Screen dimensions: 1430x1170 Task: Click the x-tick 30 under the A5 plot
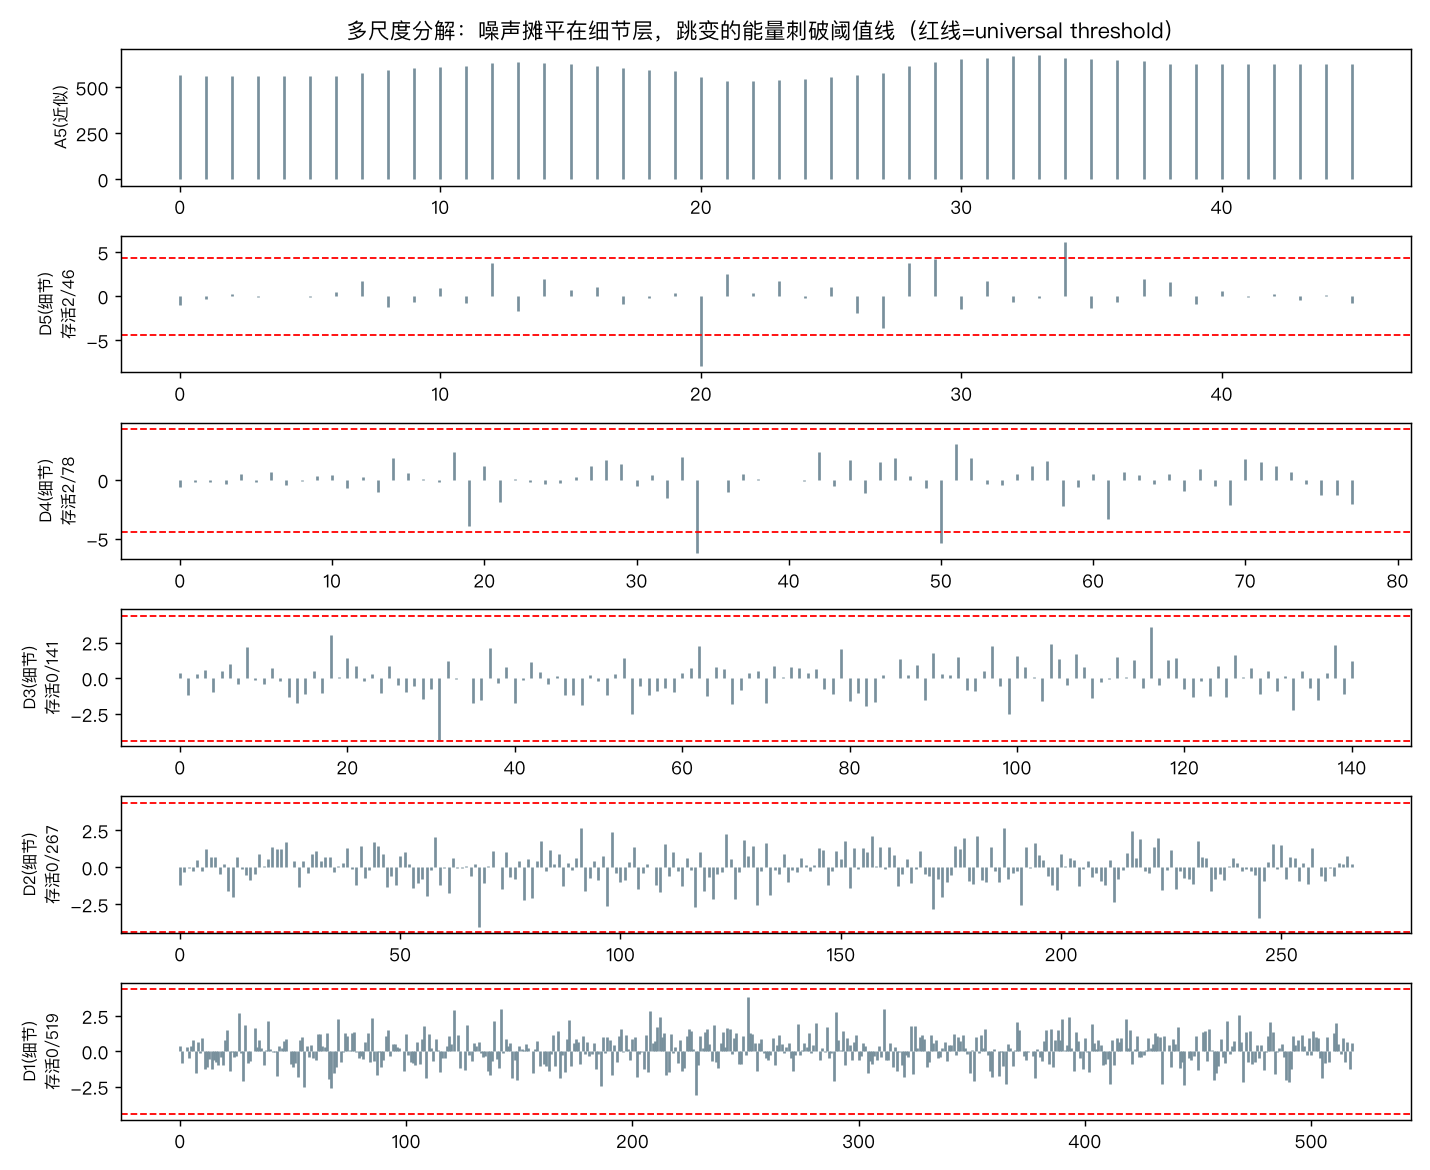[x=961, y=208]
